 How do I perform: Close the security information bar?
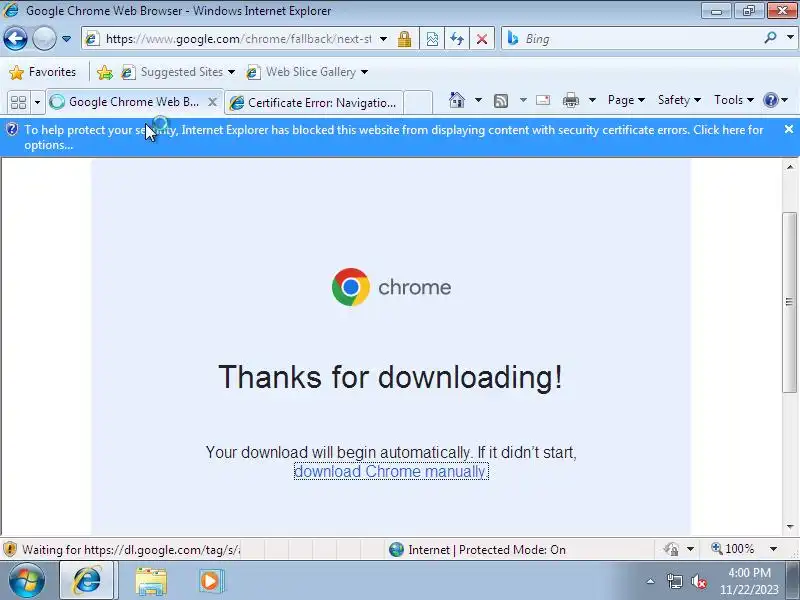(x=789, y=130)
